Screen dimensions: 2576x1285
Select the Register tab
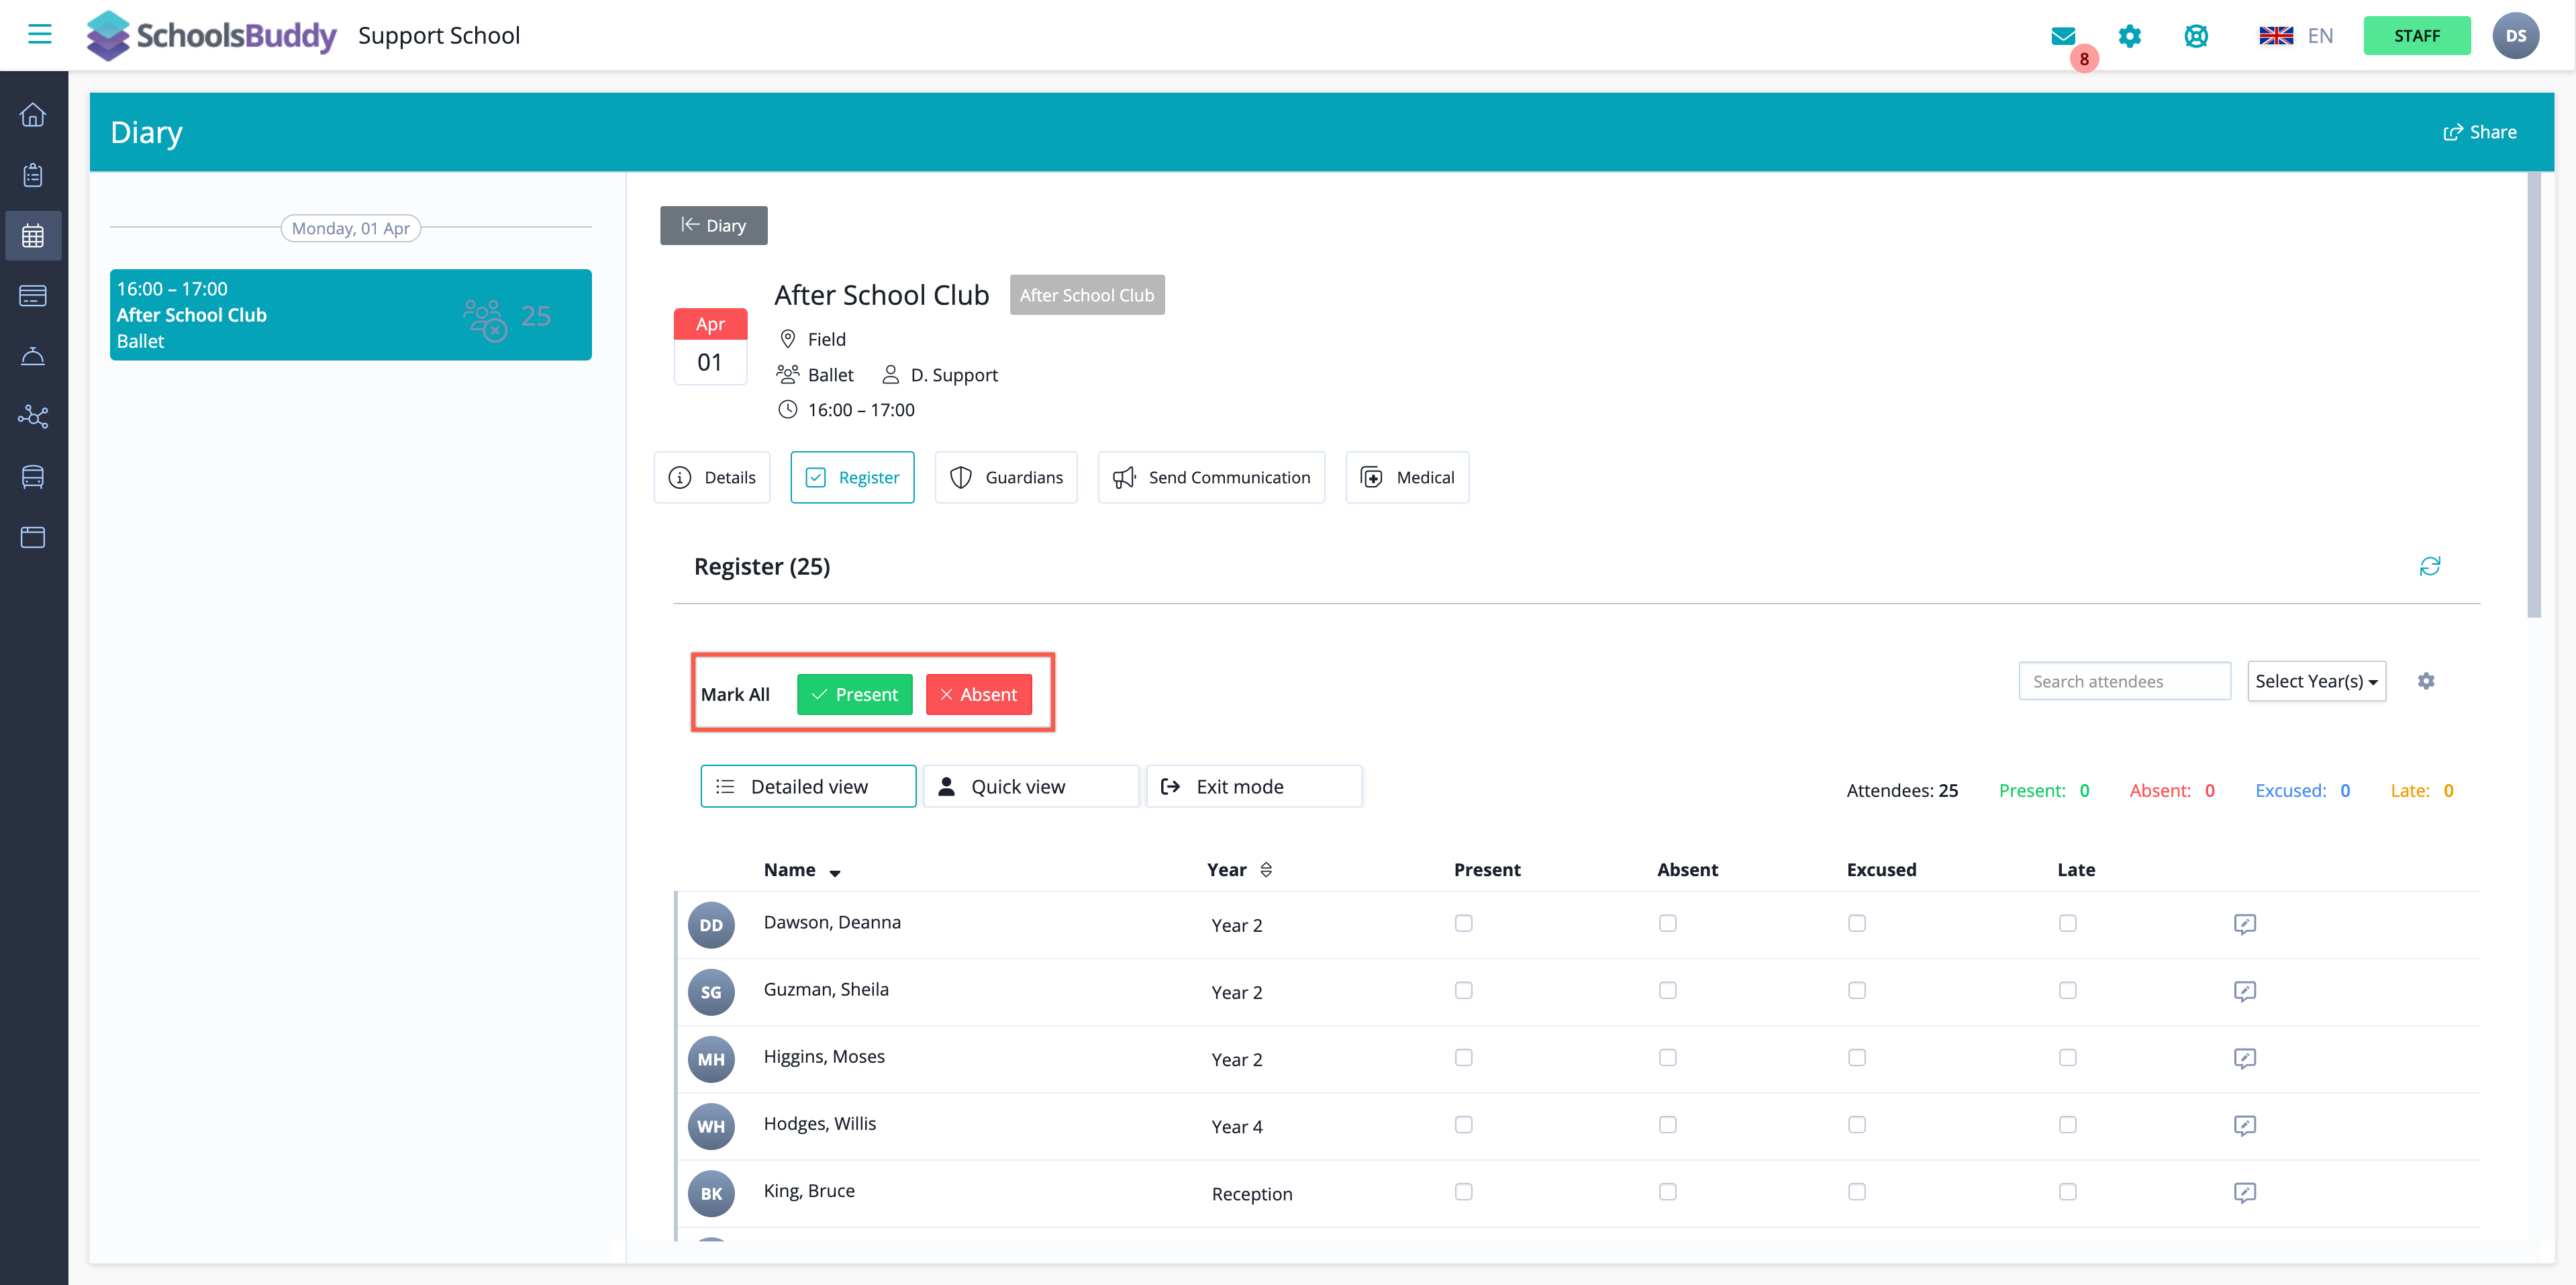(x=852, y=477)
